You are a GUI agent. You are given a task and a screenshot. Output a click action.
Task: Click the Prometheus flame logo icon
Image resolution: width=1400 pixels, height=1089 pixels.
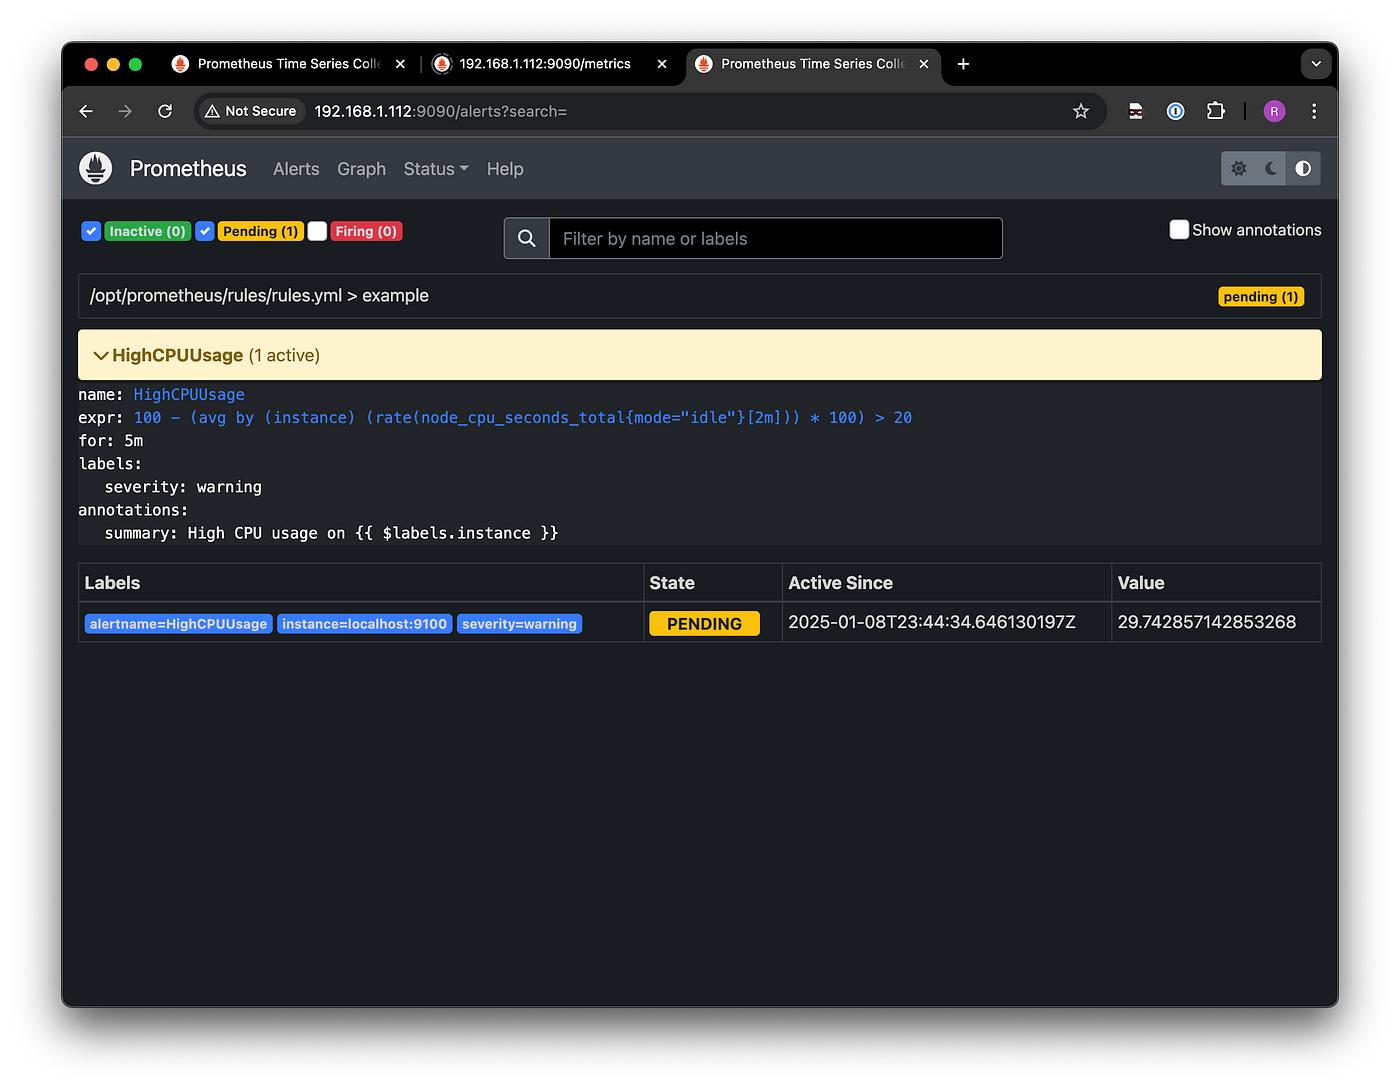(x=96, y=168)
